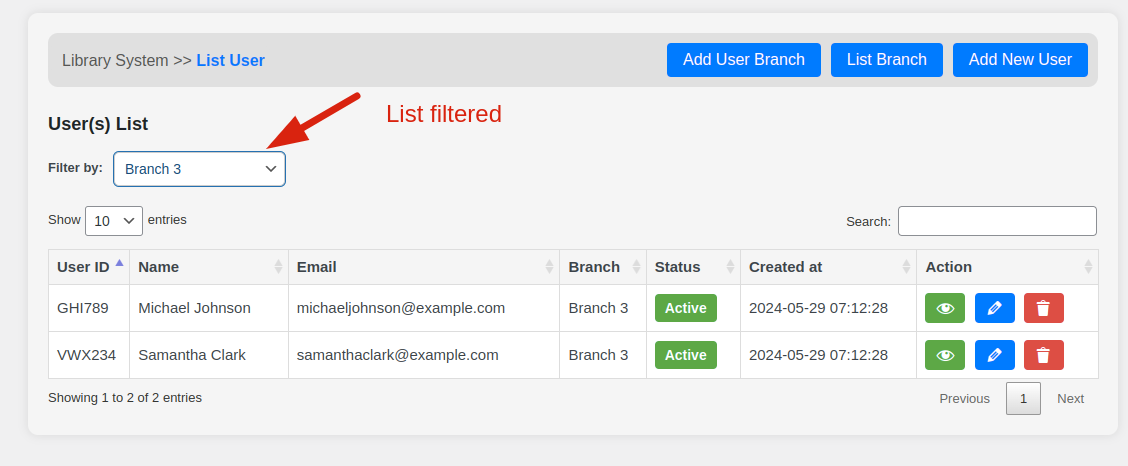This screenshot has height=466, width=1128.
Task: View Samantha Clark's details with eye icon
Action: pyautogui.click(x=945, y=355)
